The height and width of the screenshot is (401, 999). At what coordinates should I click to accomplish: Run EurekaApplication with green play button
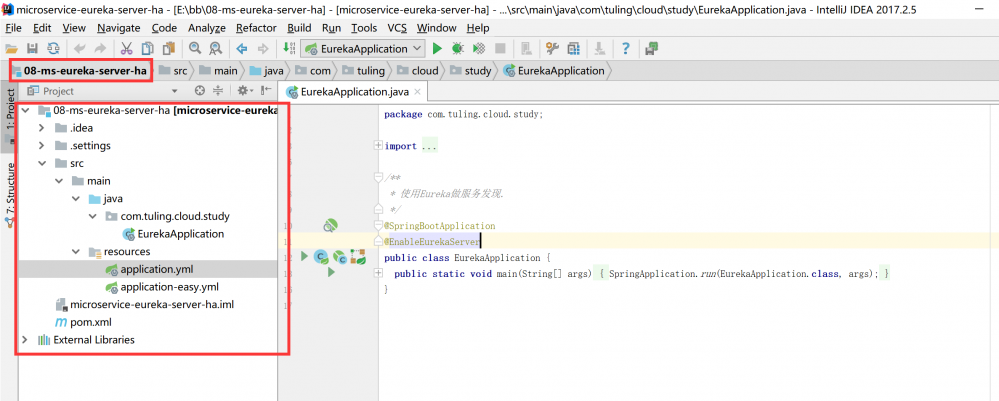[x=437, y=48]
